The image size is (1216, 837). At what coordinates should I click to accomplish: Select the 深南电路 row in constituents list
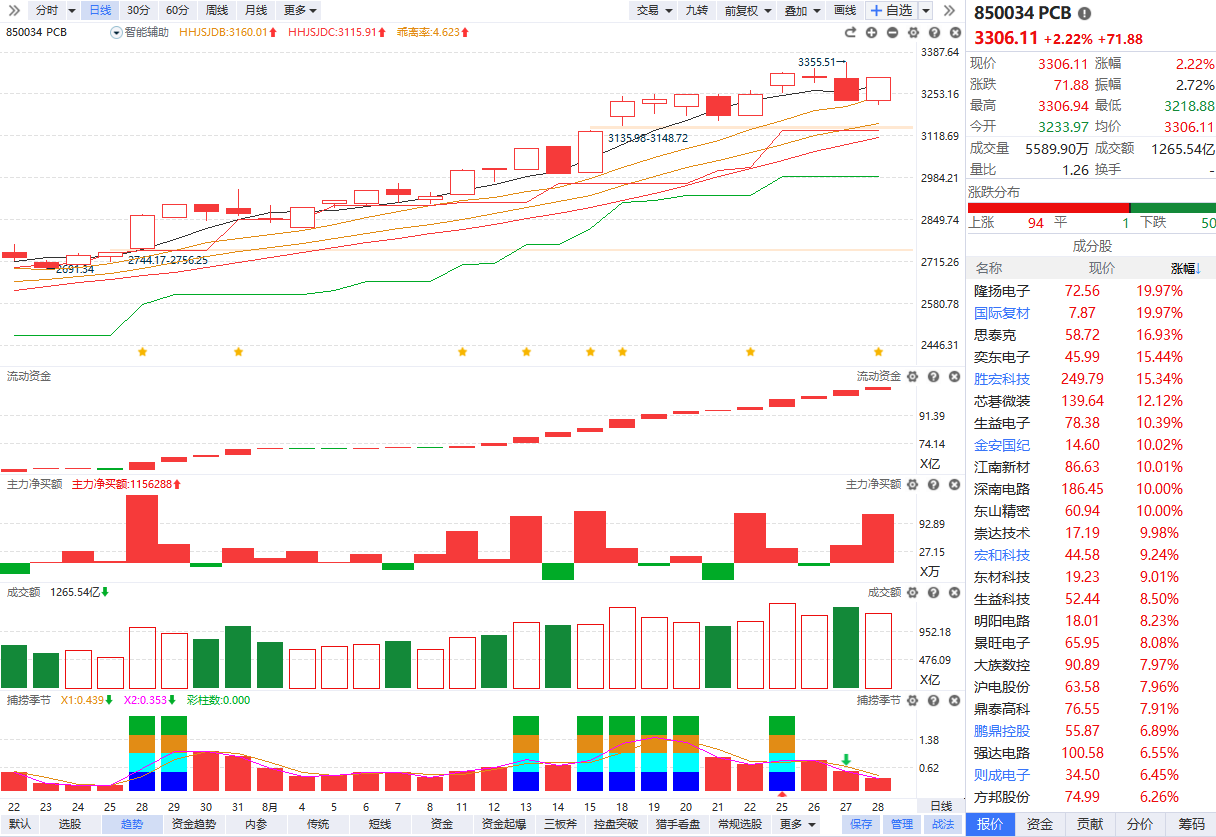click(1091, 489)
